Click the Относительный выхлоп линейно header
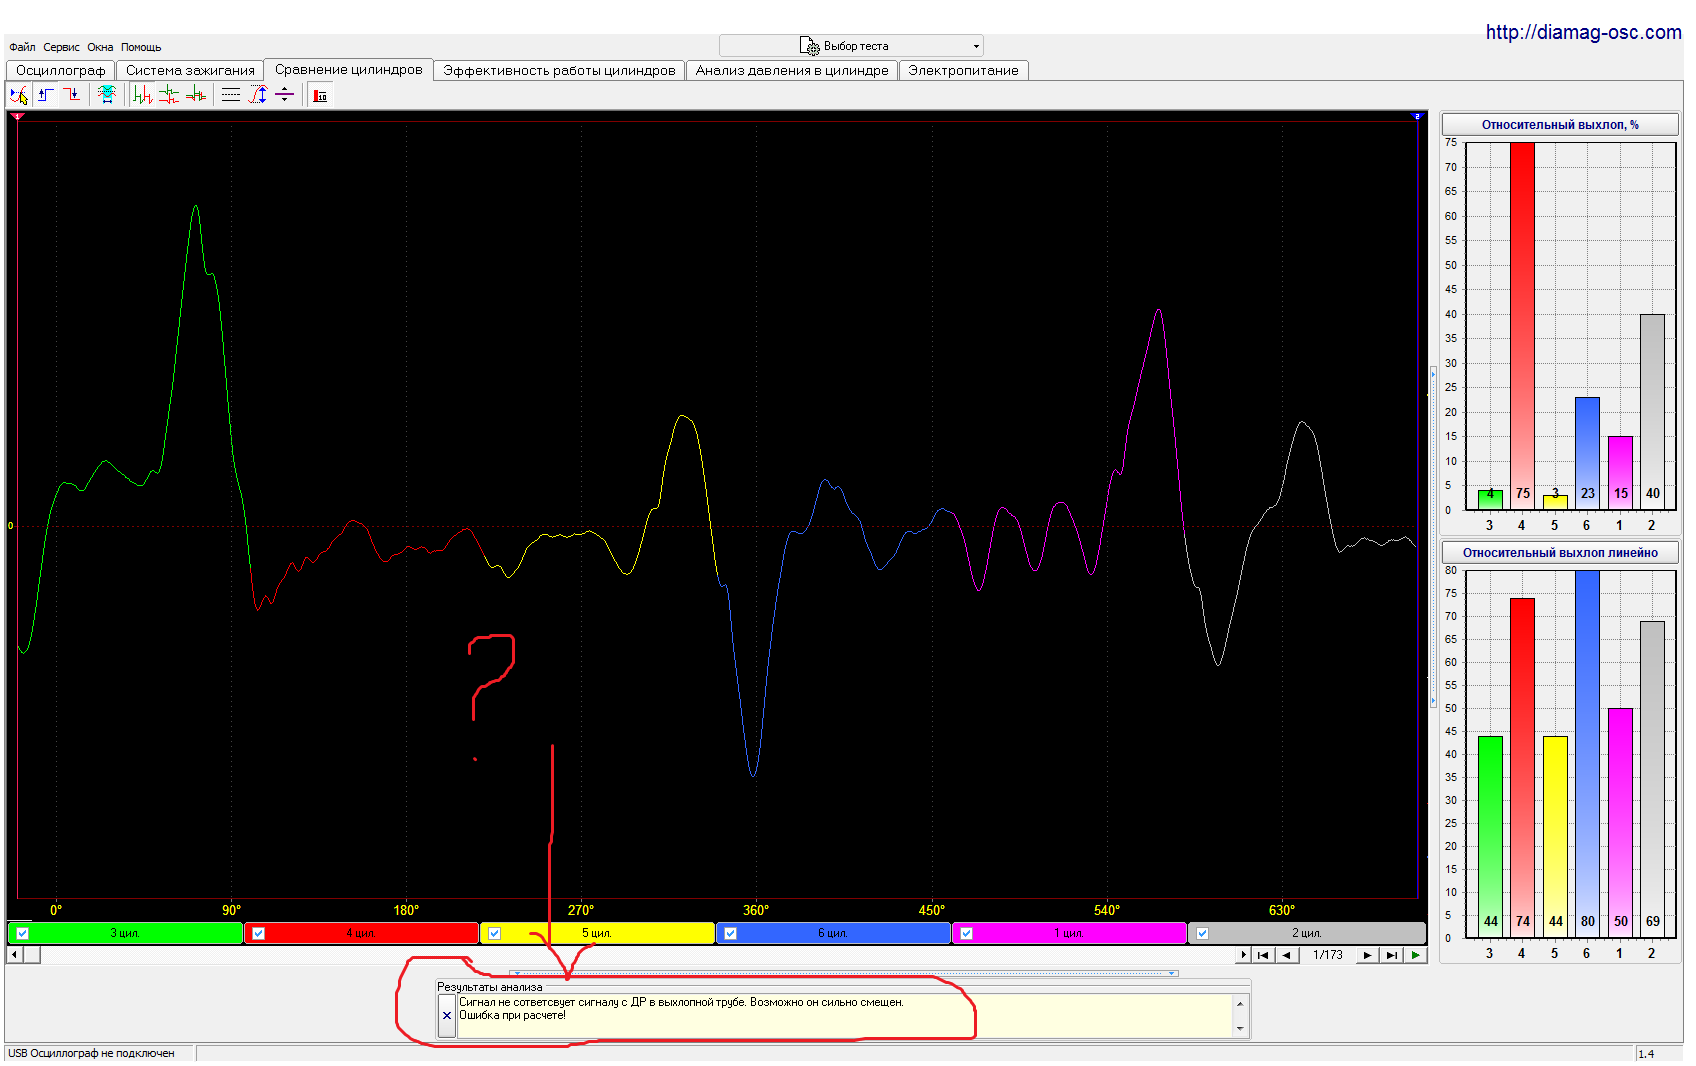This screenshot has height=1066, width=1696. 1560,553
